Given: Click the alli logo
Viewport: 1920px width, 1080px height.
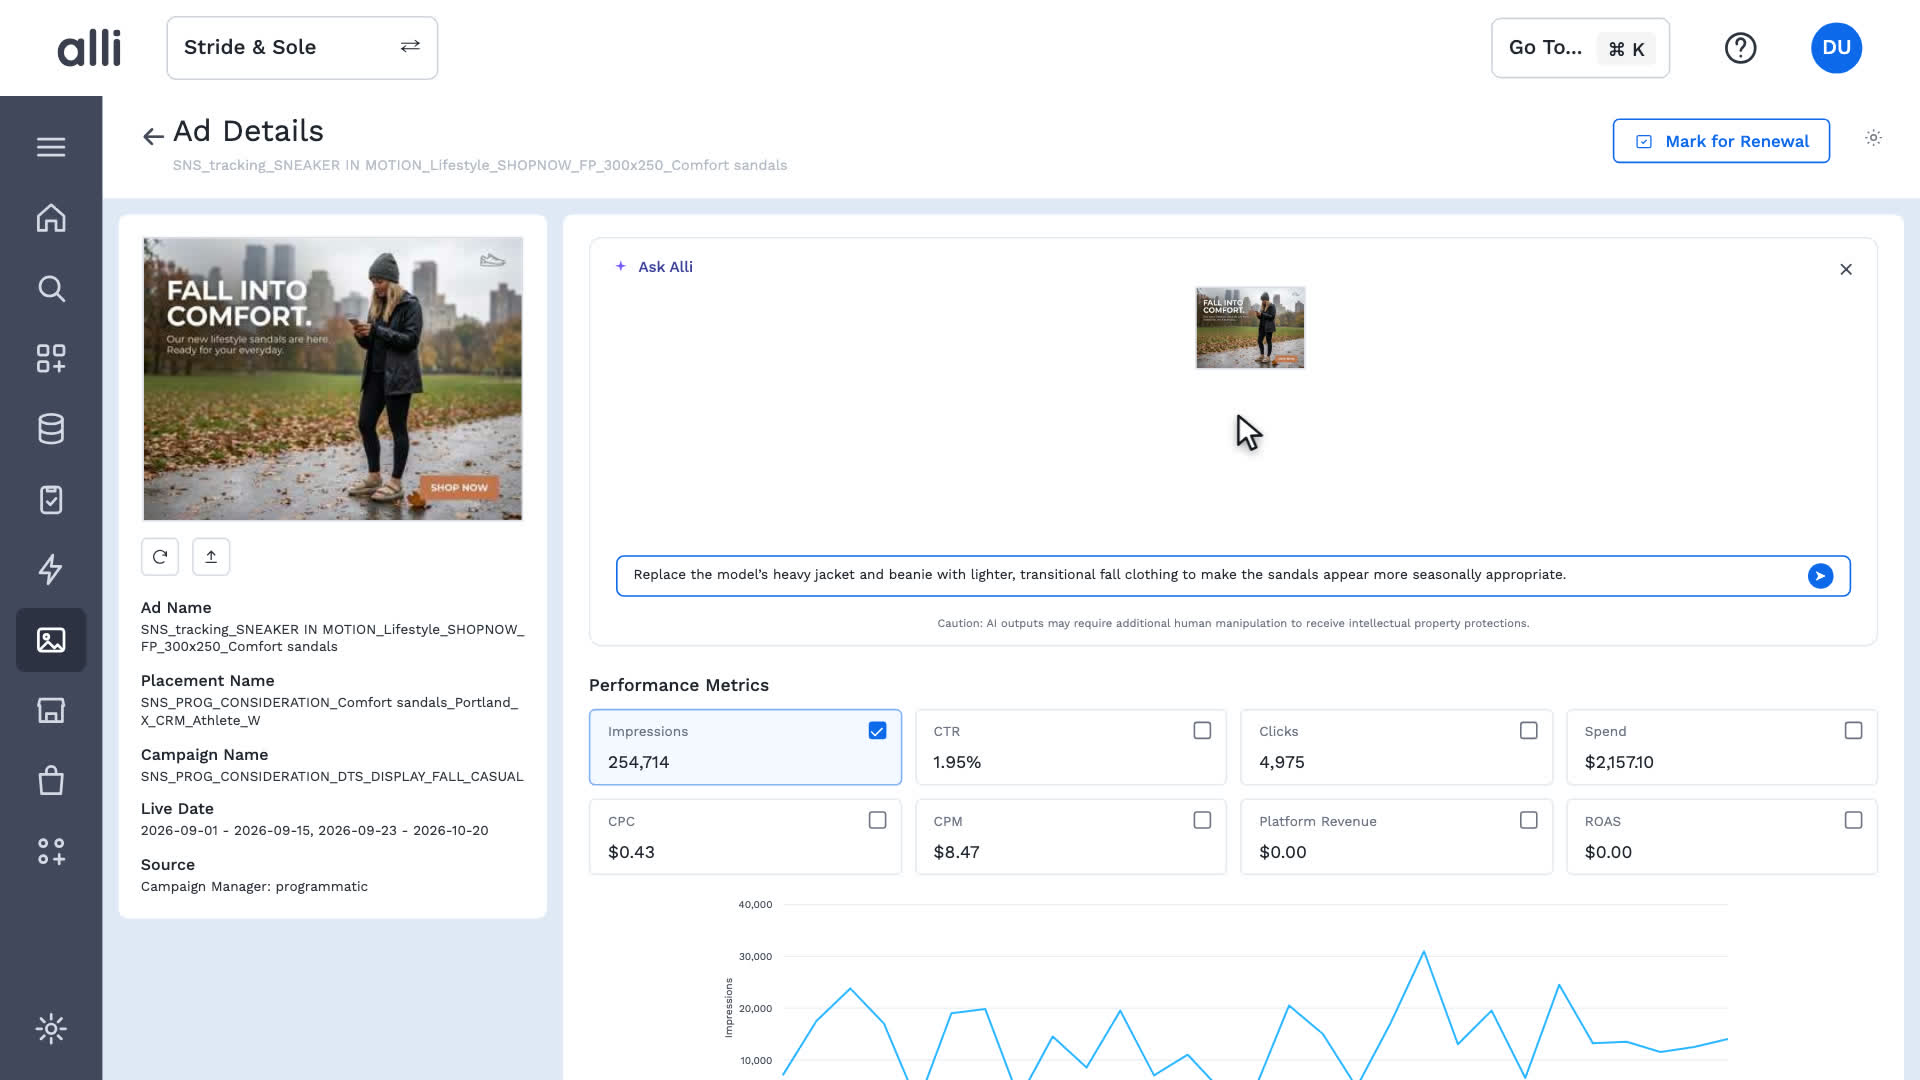Looking at the screenshot, I should click(x=89, y=48).
